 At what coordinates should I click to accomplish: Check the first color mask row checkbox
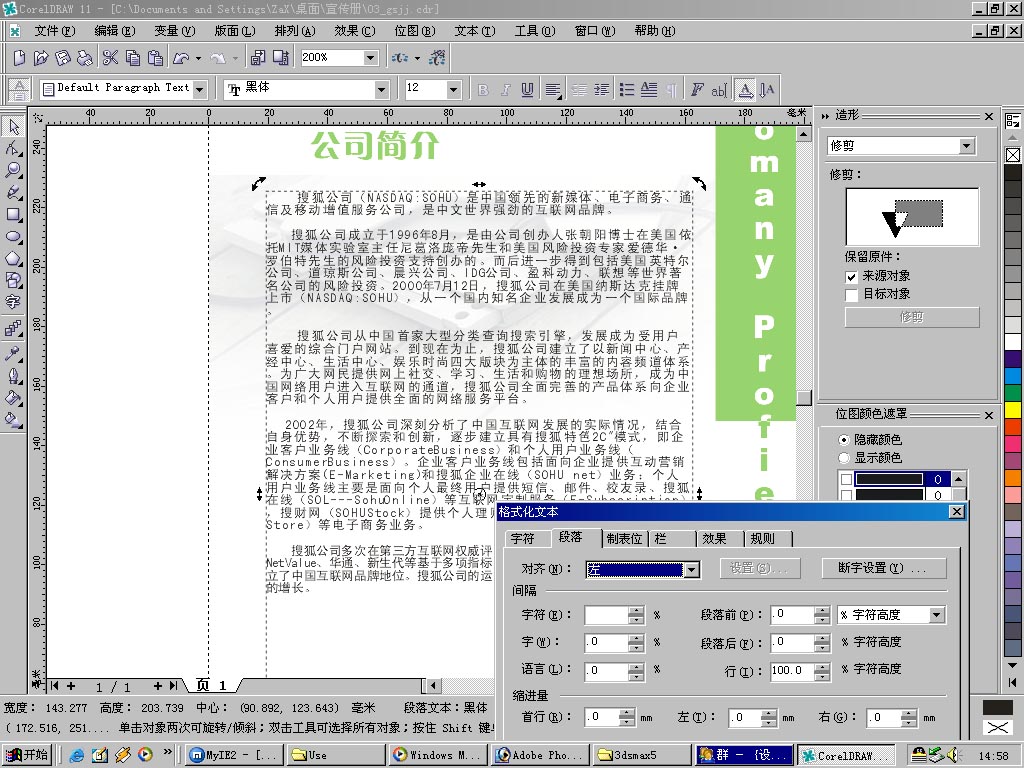(846, 479)
